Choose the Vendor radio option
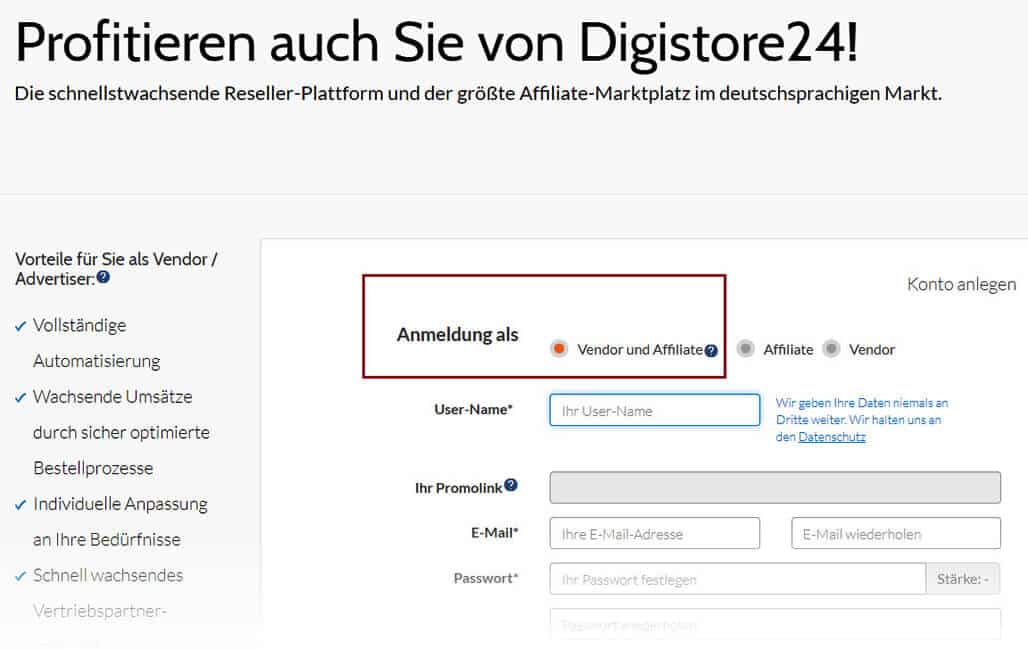 (831, 348)
